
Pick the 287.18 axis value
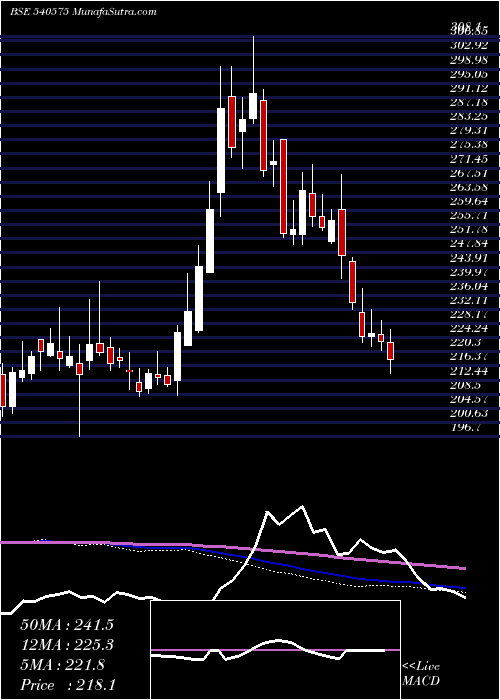click(x=470, y=102)
